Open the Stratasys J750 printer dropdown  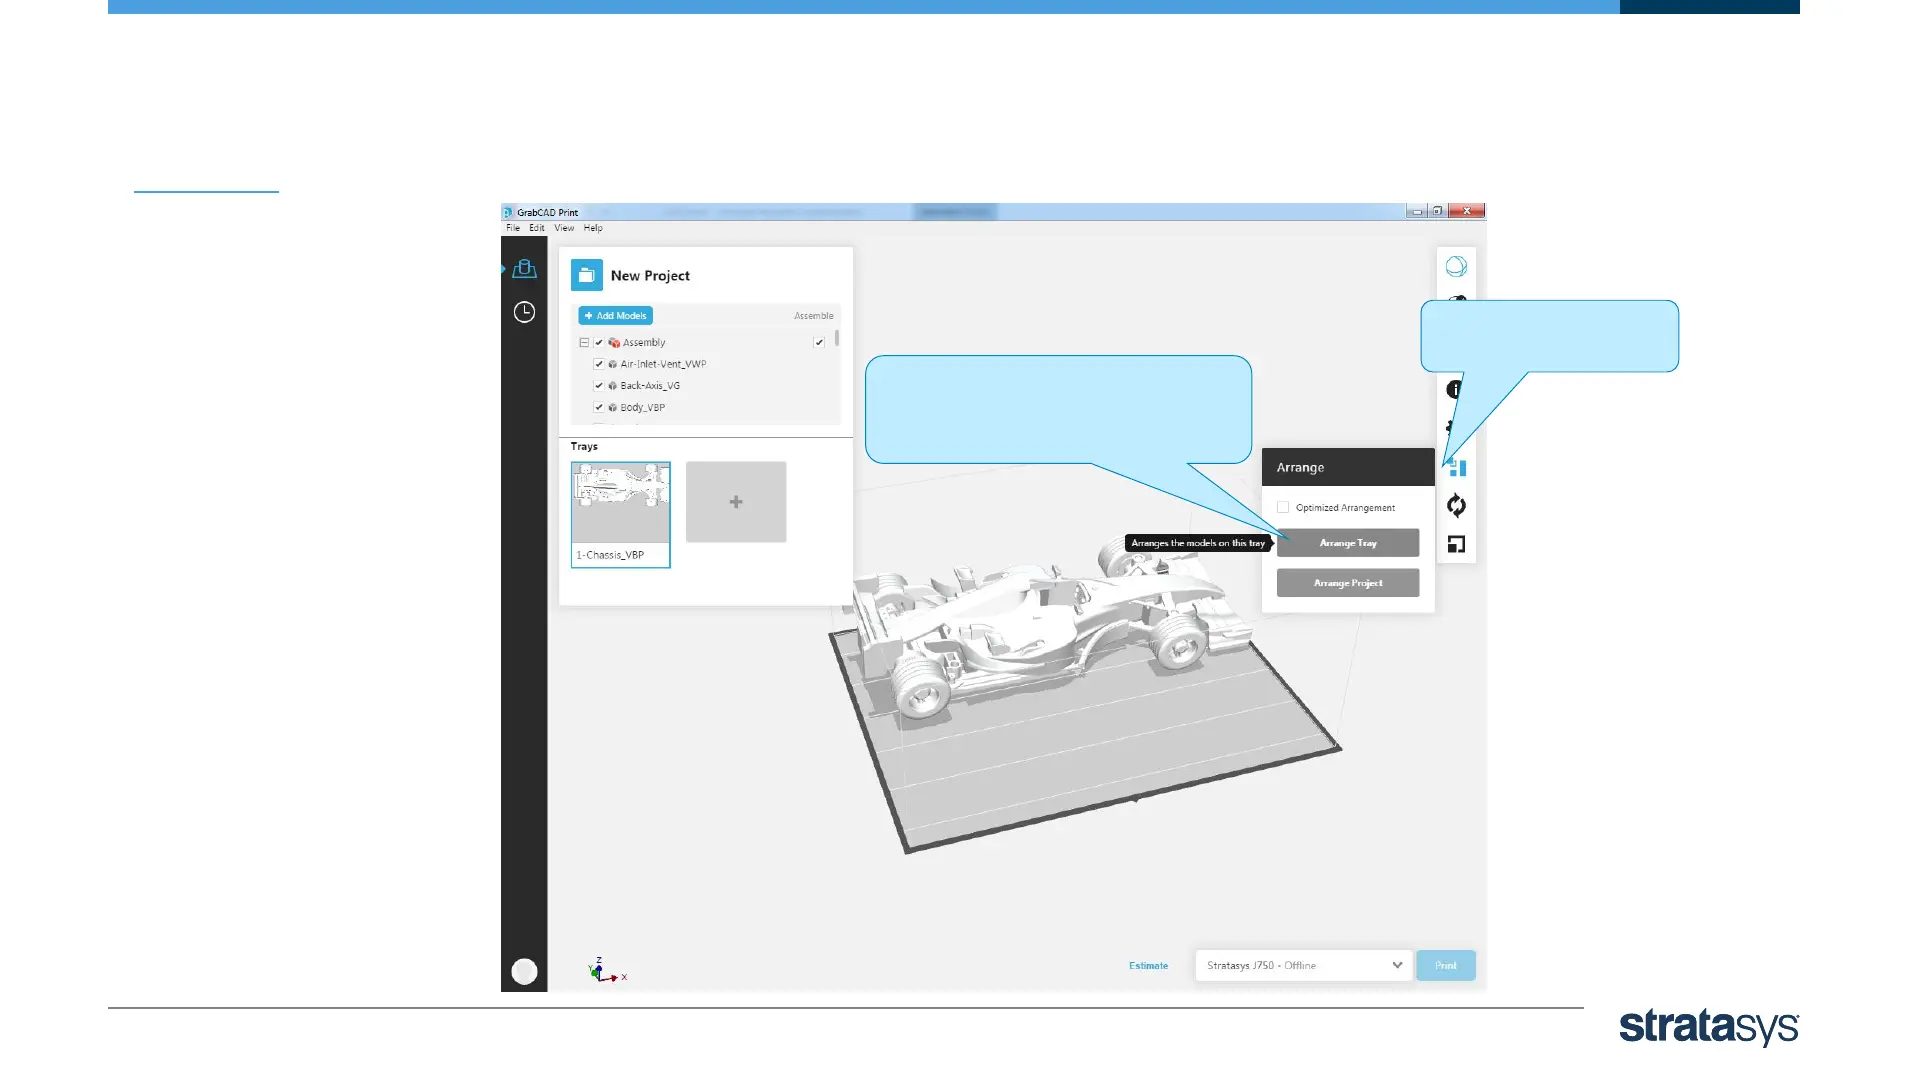click(x=1303, y=965)
